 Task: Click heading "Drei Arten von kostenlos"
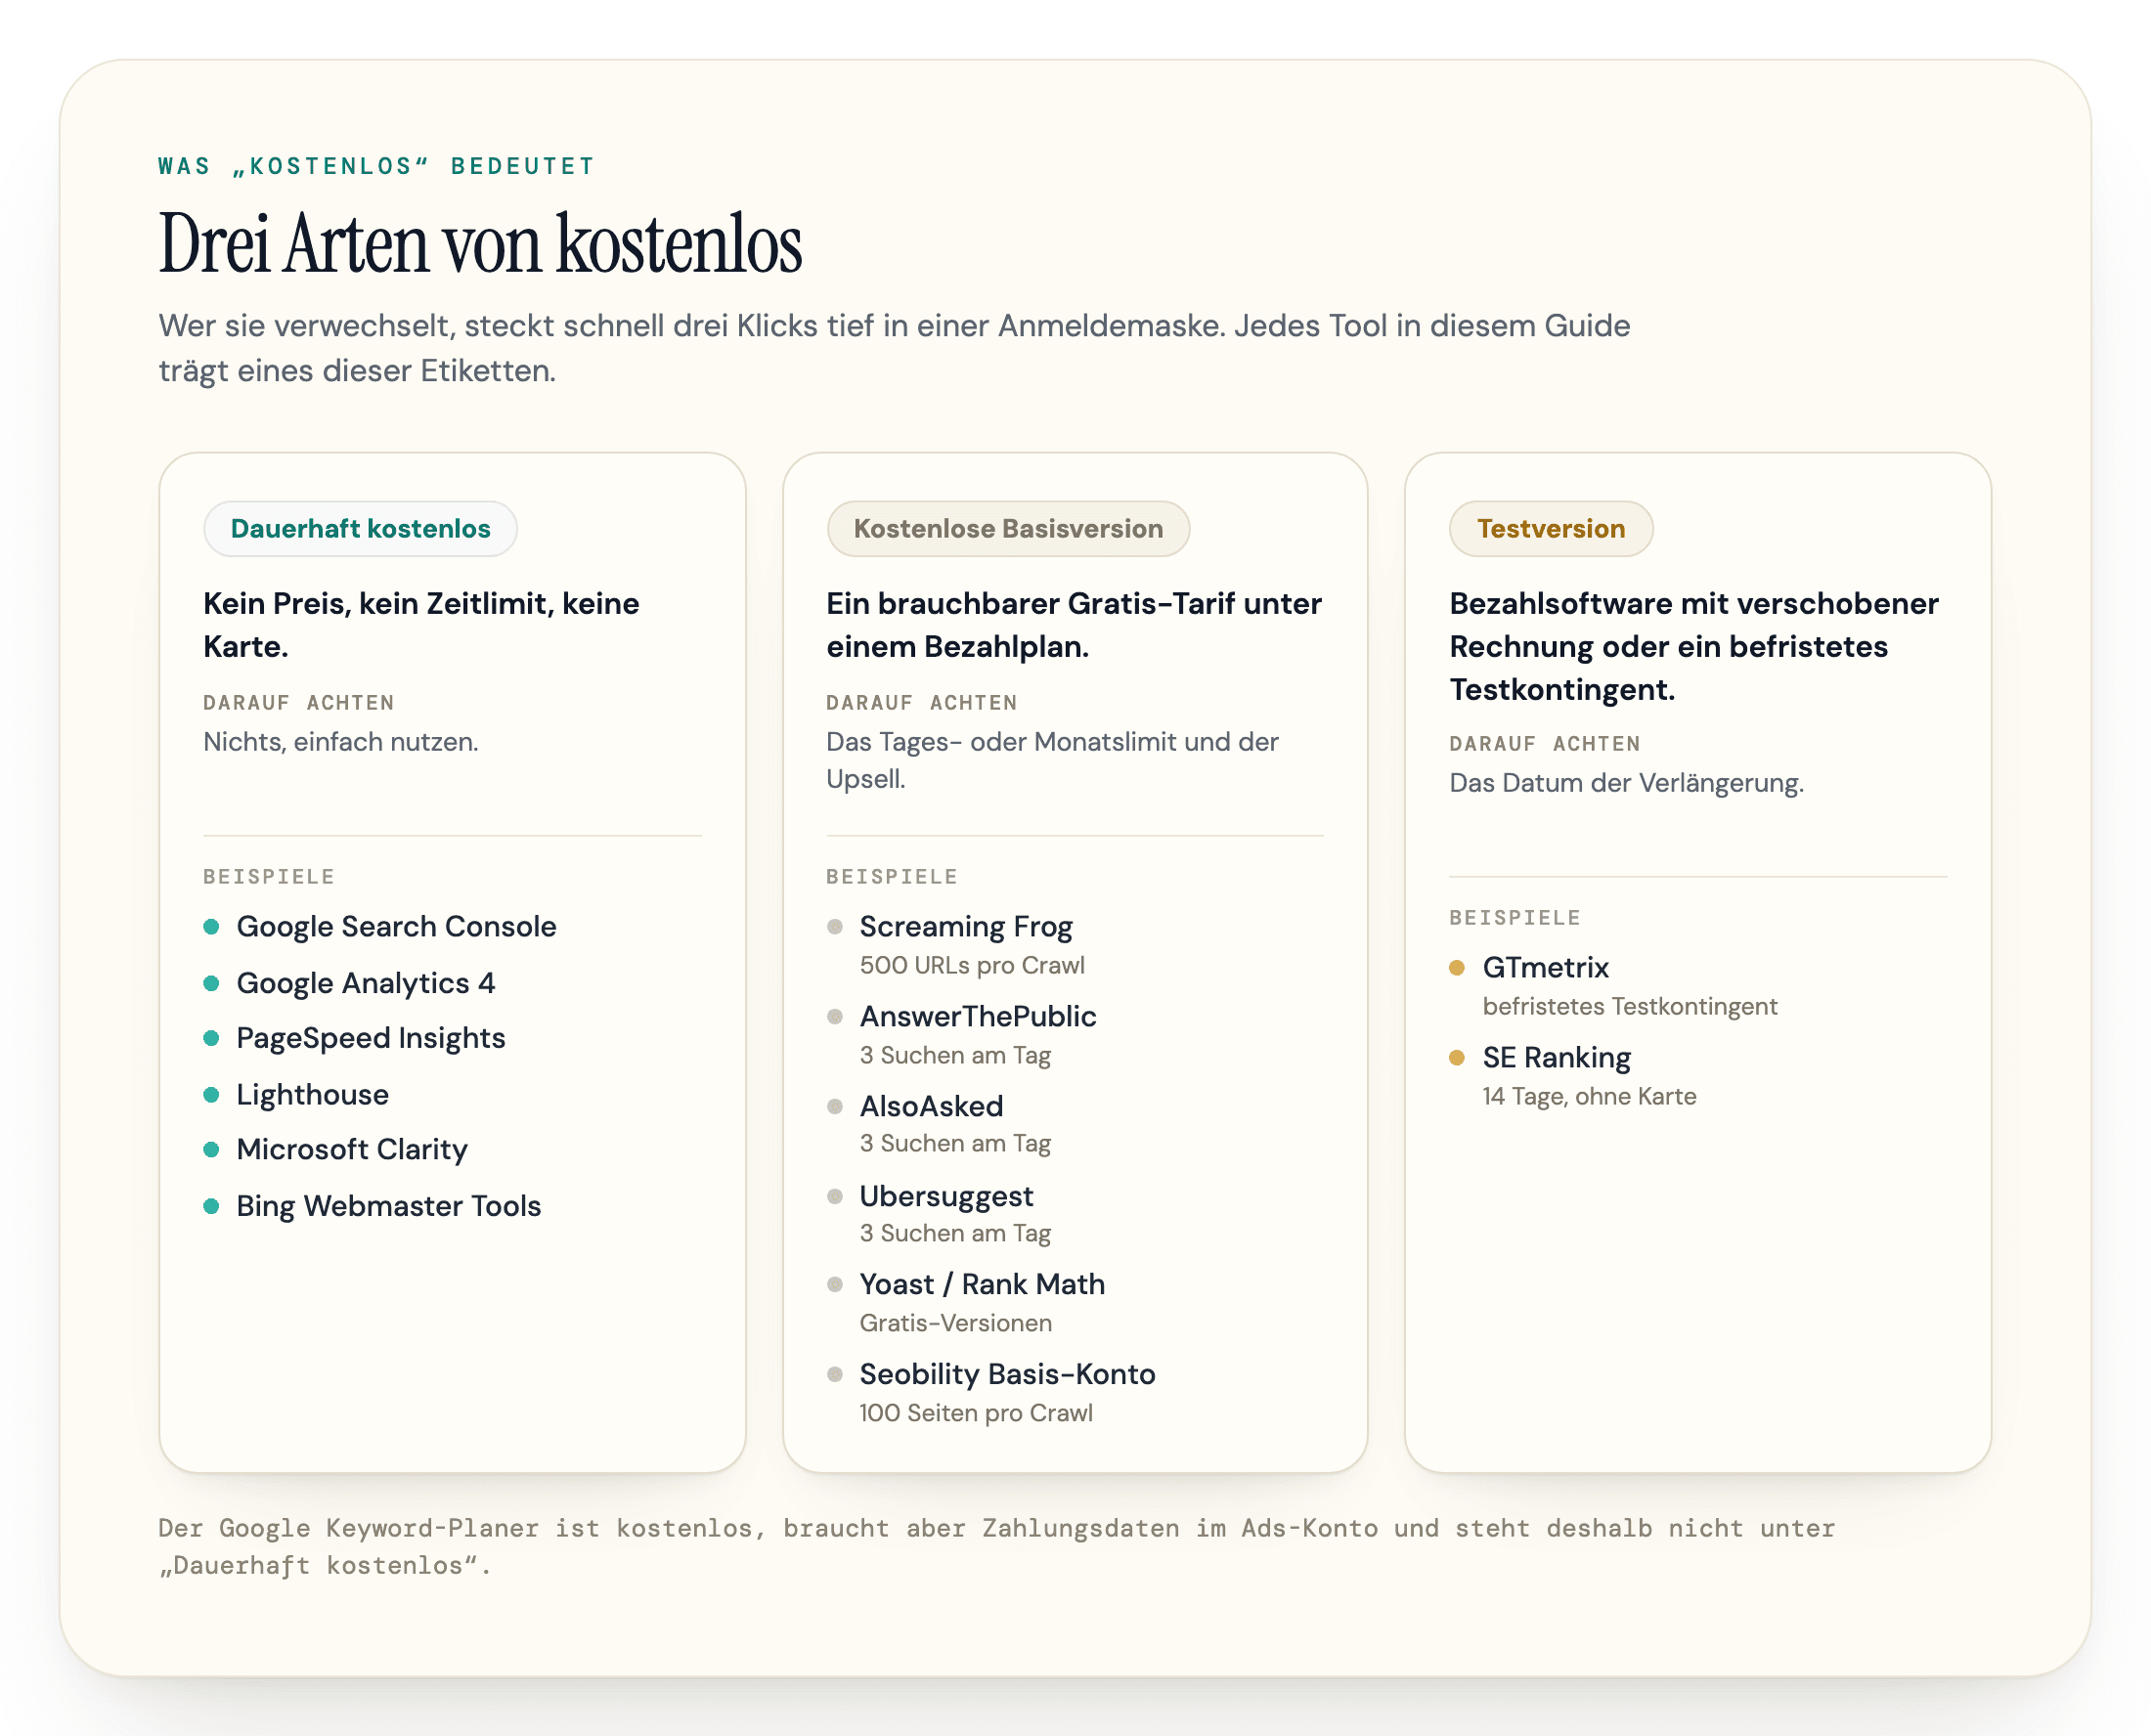tap(480, 243)
